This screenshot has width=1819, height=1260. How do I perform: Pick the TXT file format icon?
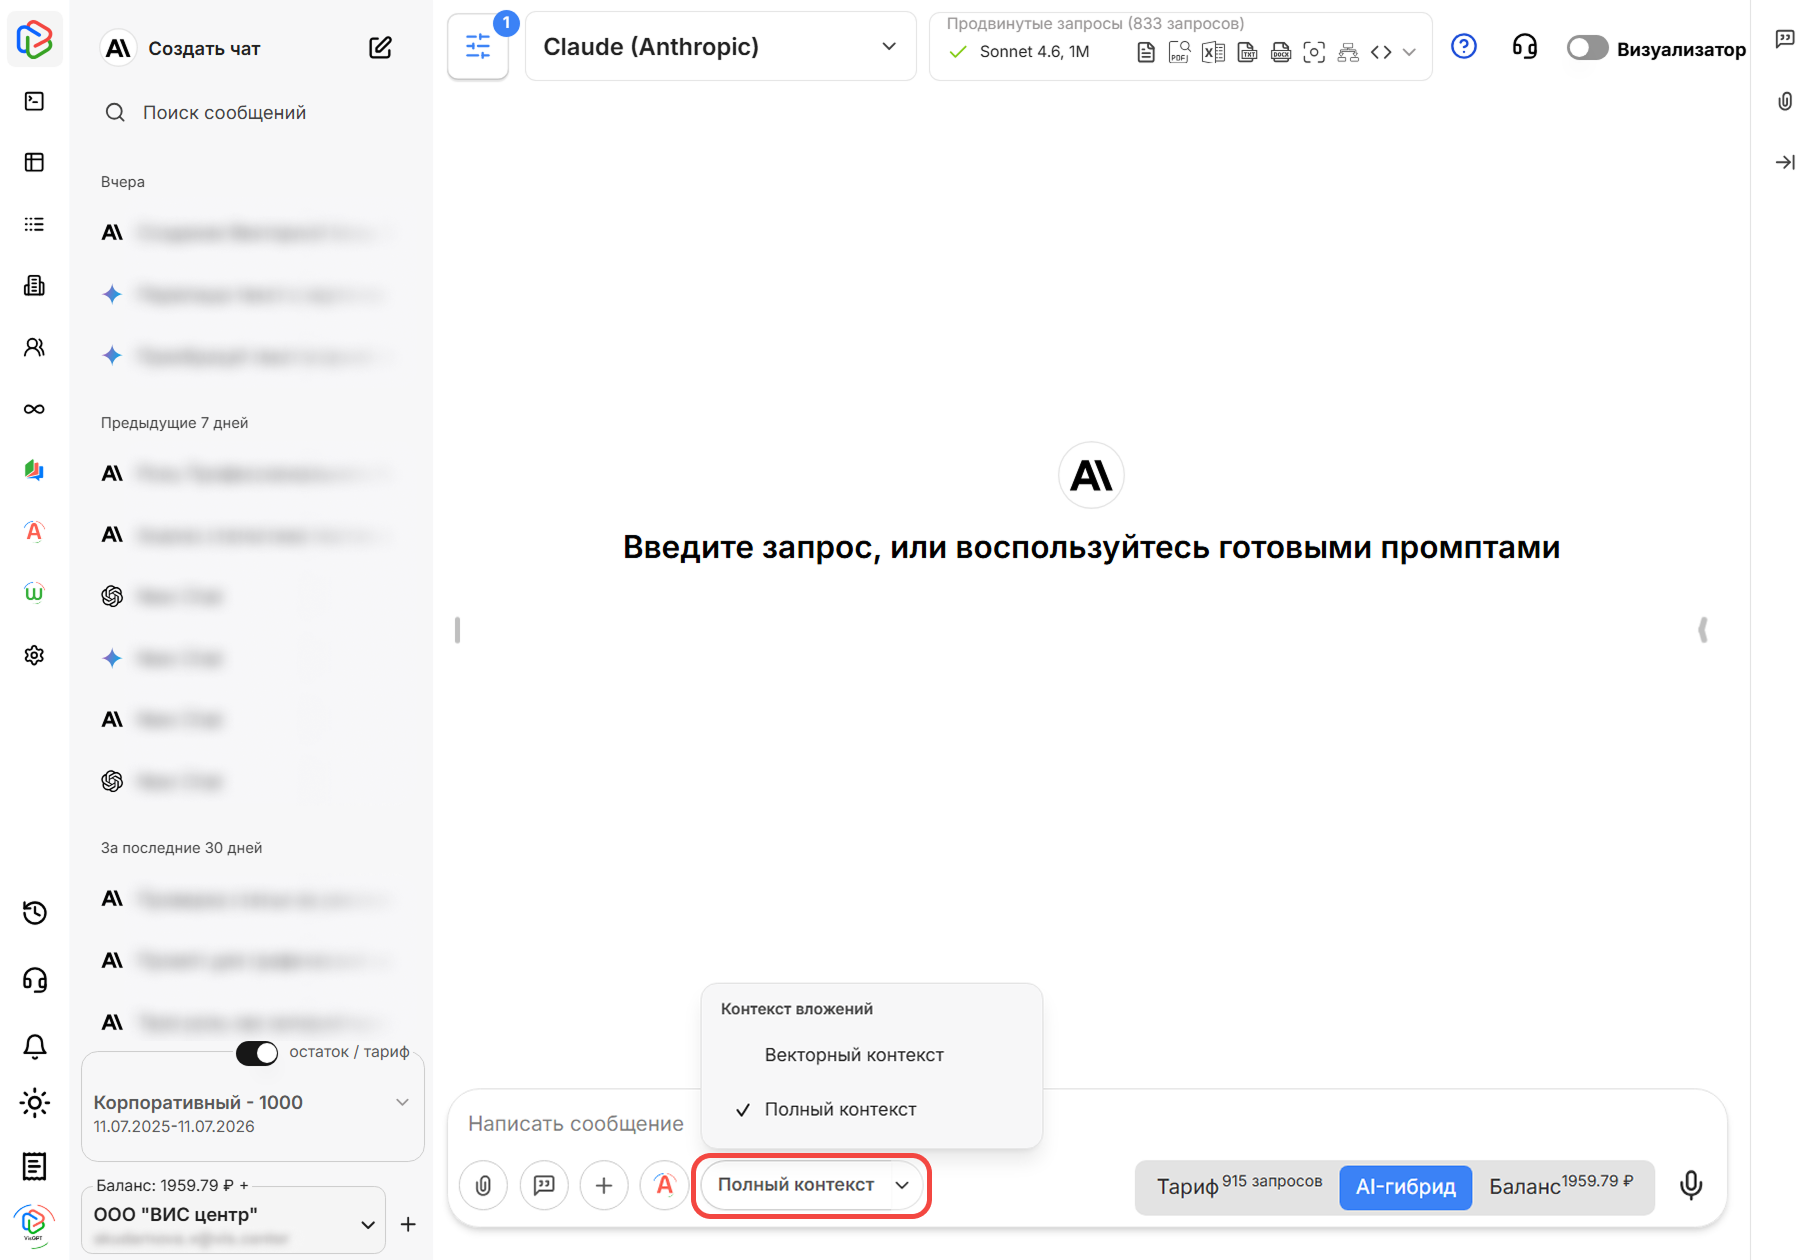pyautogui.click(x=1247, y=51)
